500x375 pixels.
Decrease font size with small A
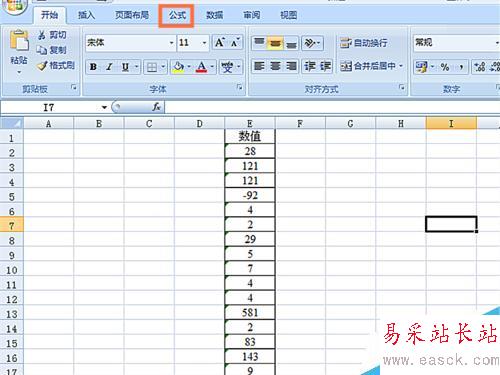pos(235,43)
